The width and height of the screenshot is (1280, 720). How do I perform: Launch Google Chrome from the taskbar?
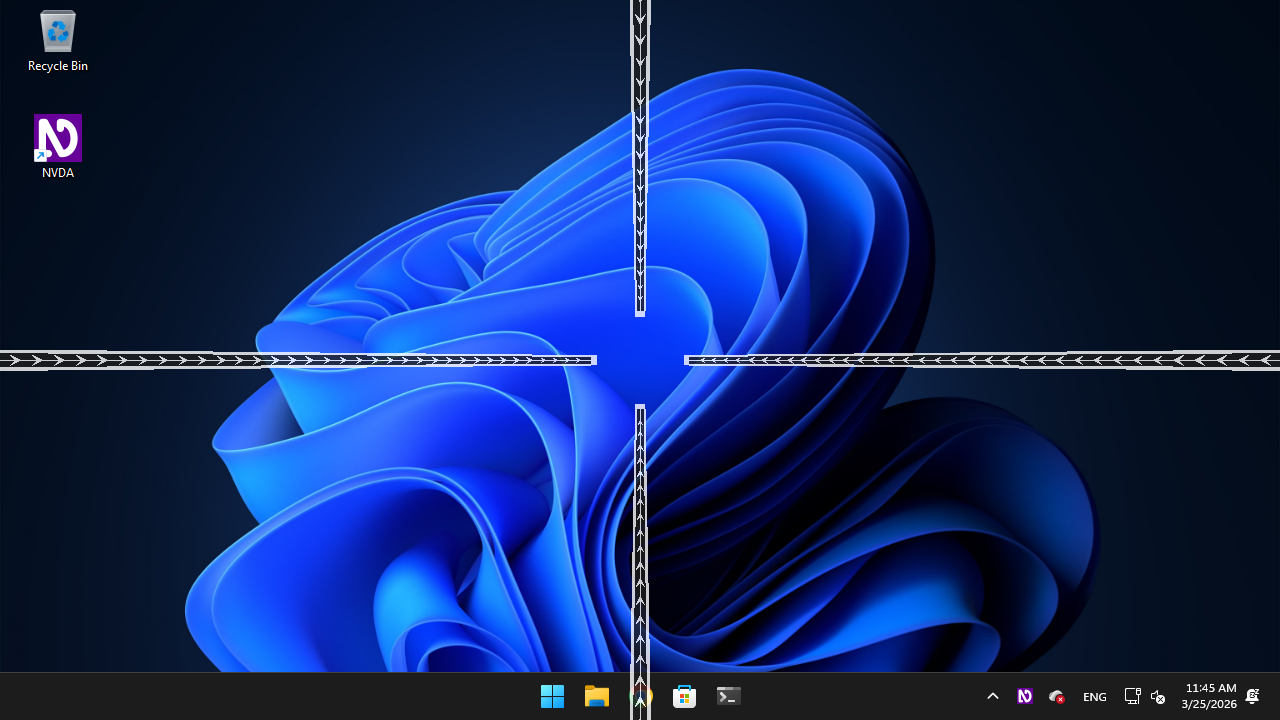click(x=641, y=696)
